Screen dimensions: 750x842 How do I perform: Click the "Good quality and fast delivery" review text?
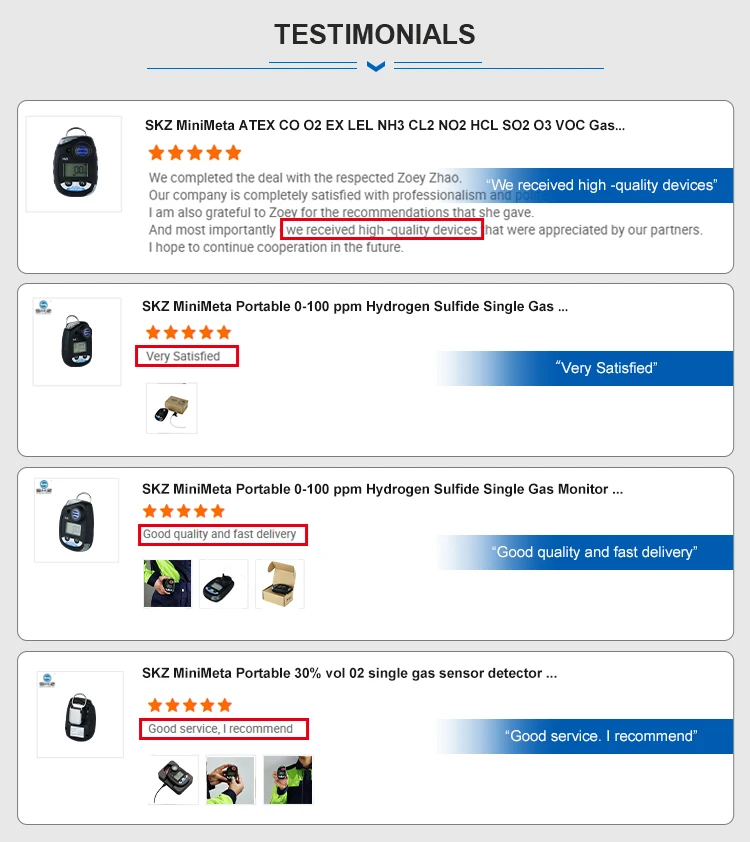click(220, 535)
